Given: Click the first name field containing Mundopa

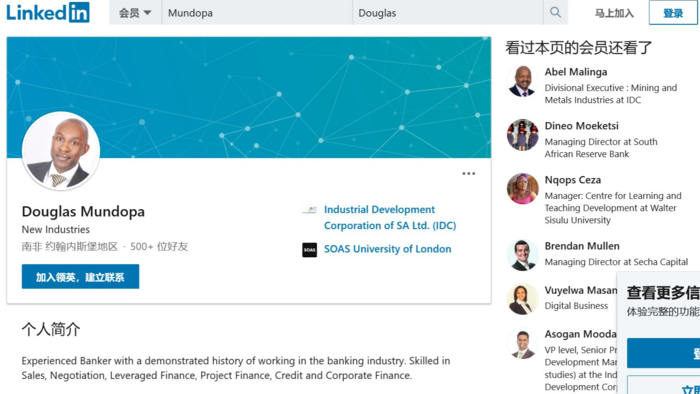Looking at the screenshot, I should [x=257, y=13].
